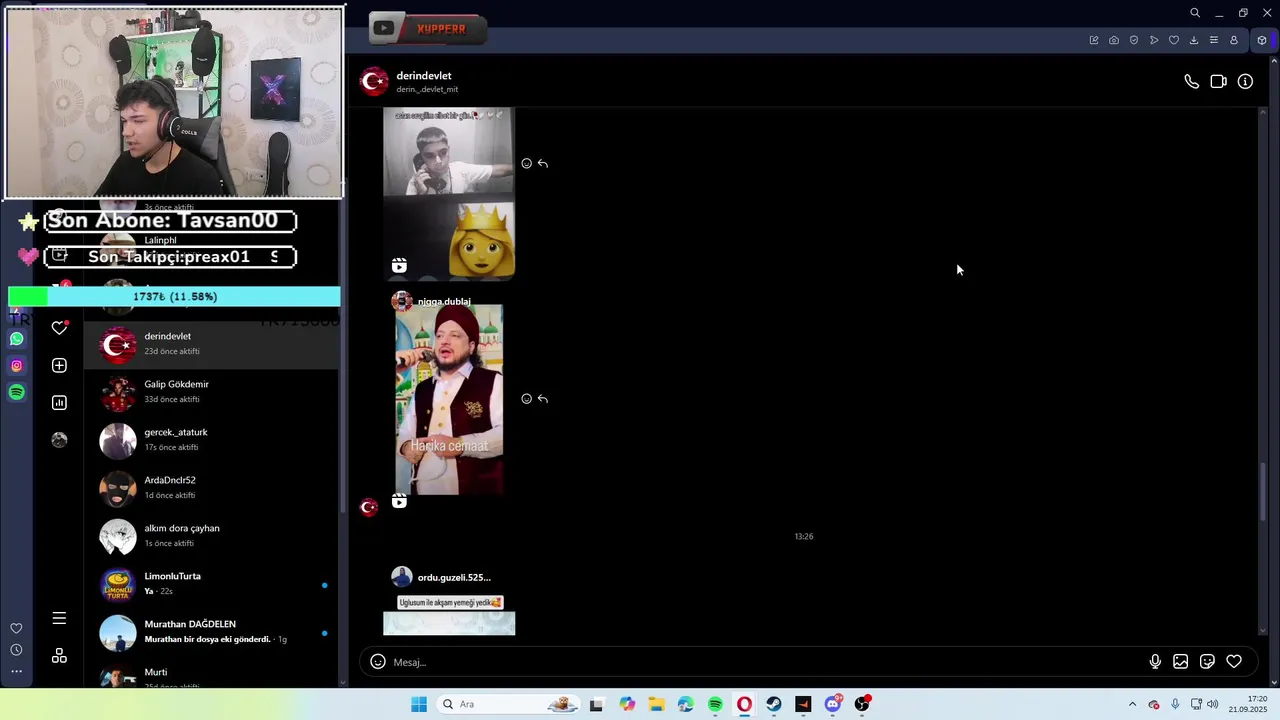Image resolution: width=1280 pixels, height=720 pixels.
Task: Open the derindevlet profile name in chat header
Action: tap(424, 76)
